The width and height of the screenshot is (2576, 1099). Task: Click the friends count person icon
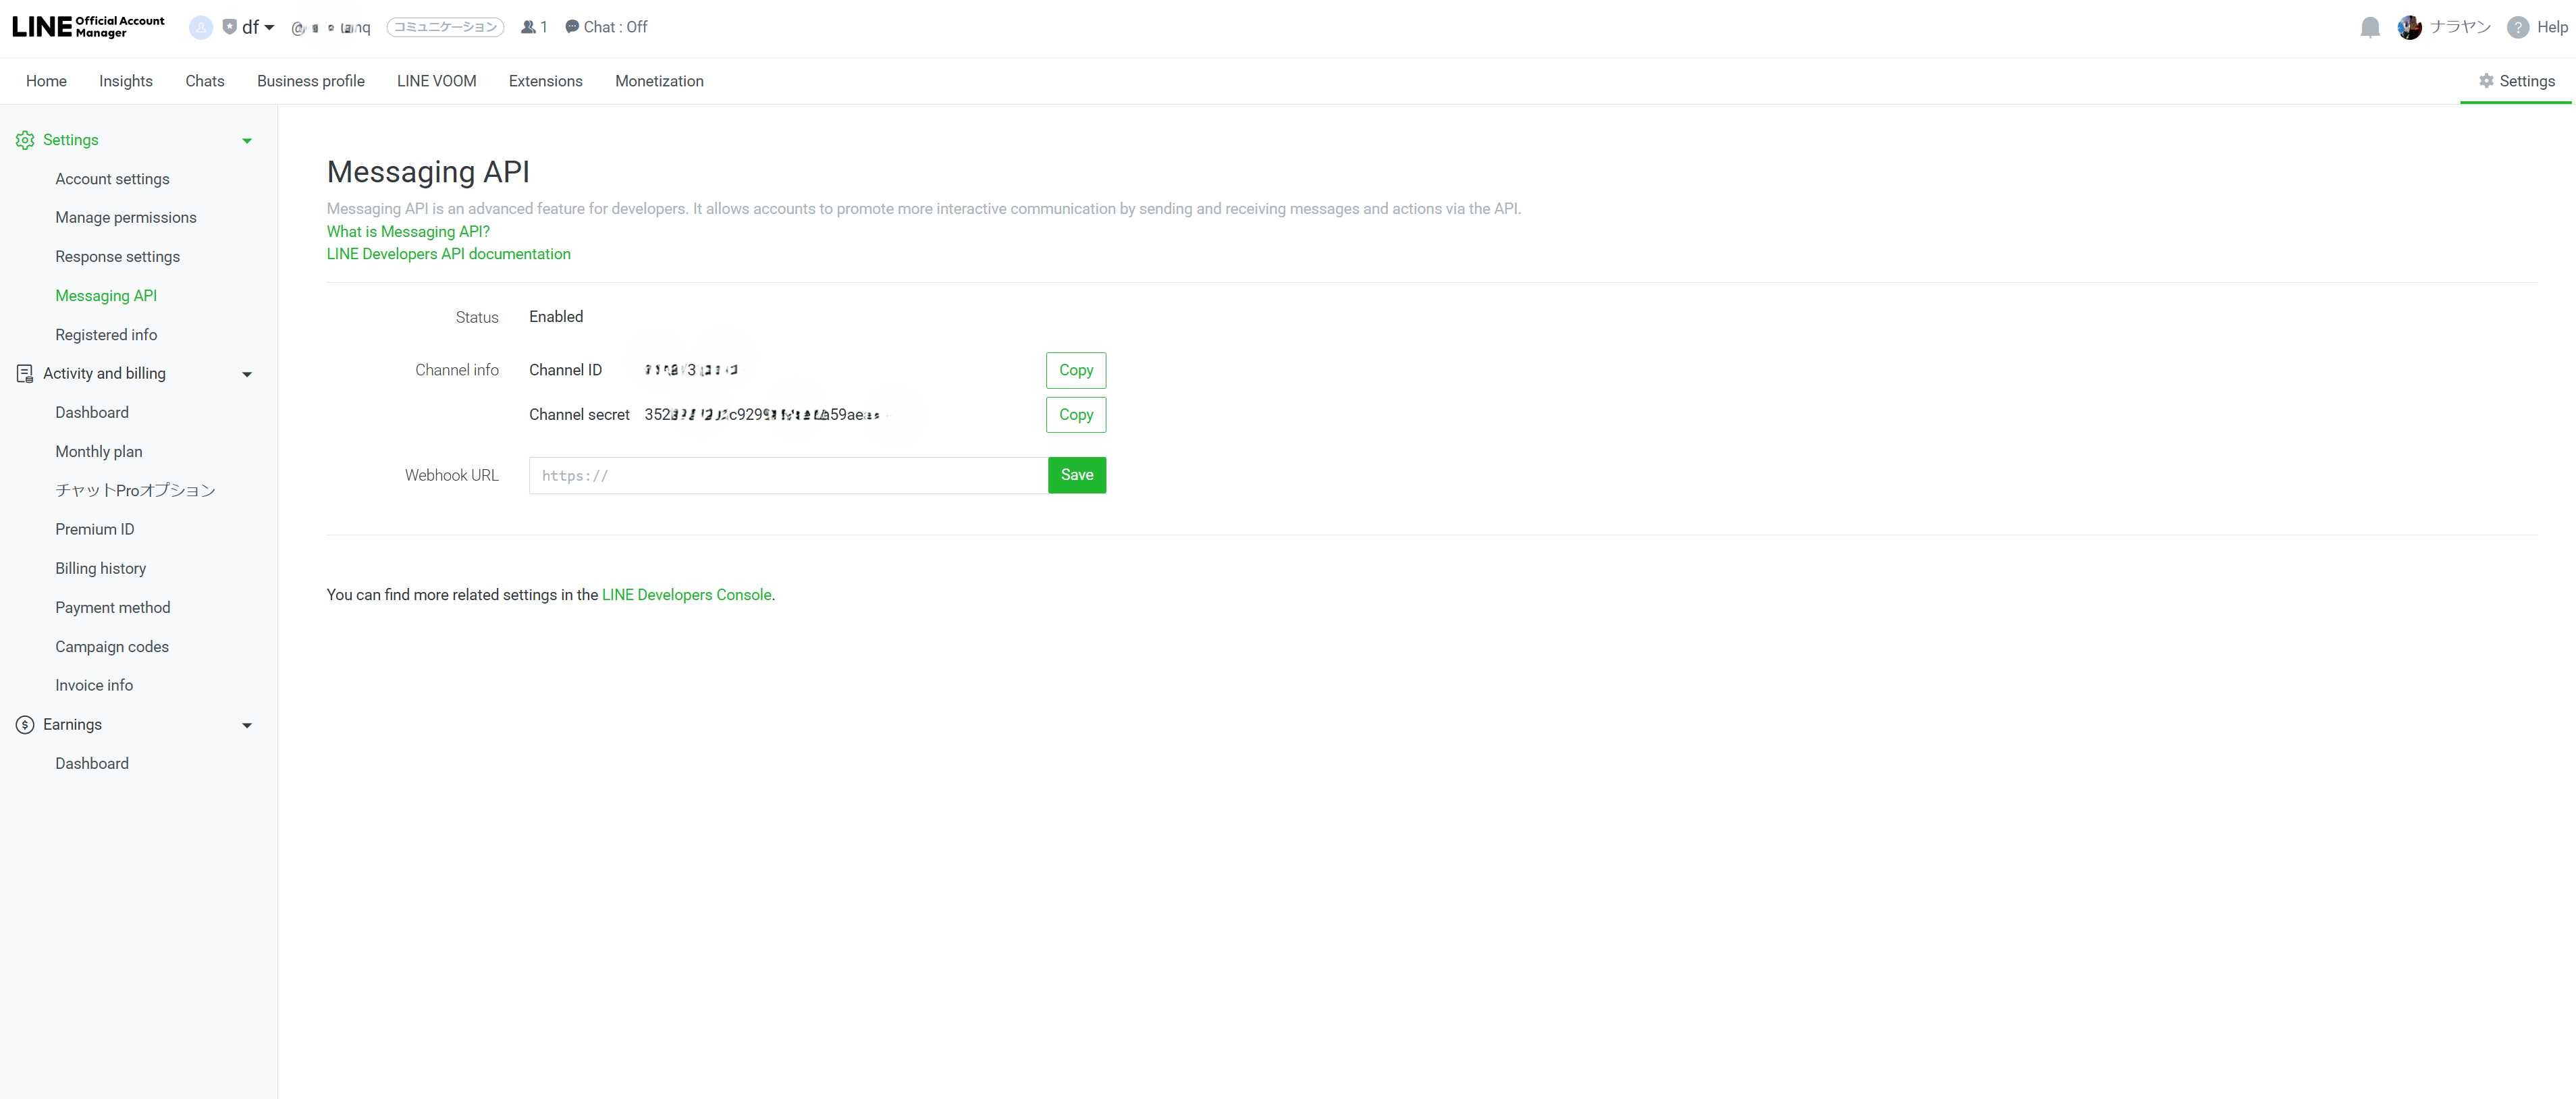tap(527, 28)
